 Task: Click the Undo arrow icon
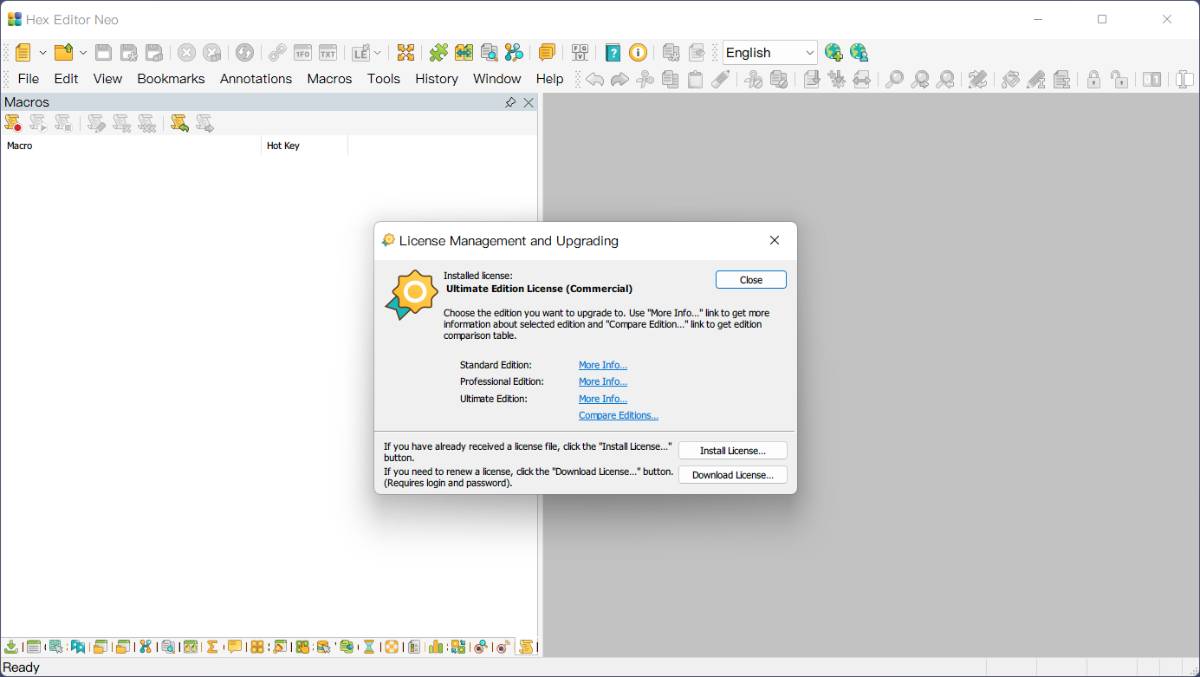click(x=595, y=79)
